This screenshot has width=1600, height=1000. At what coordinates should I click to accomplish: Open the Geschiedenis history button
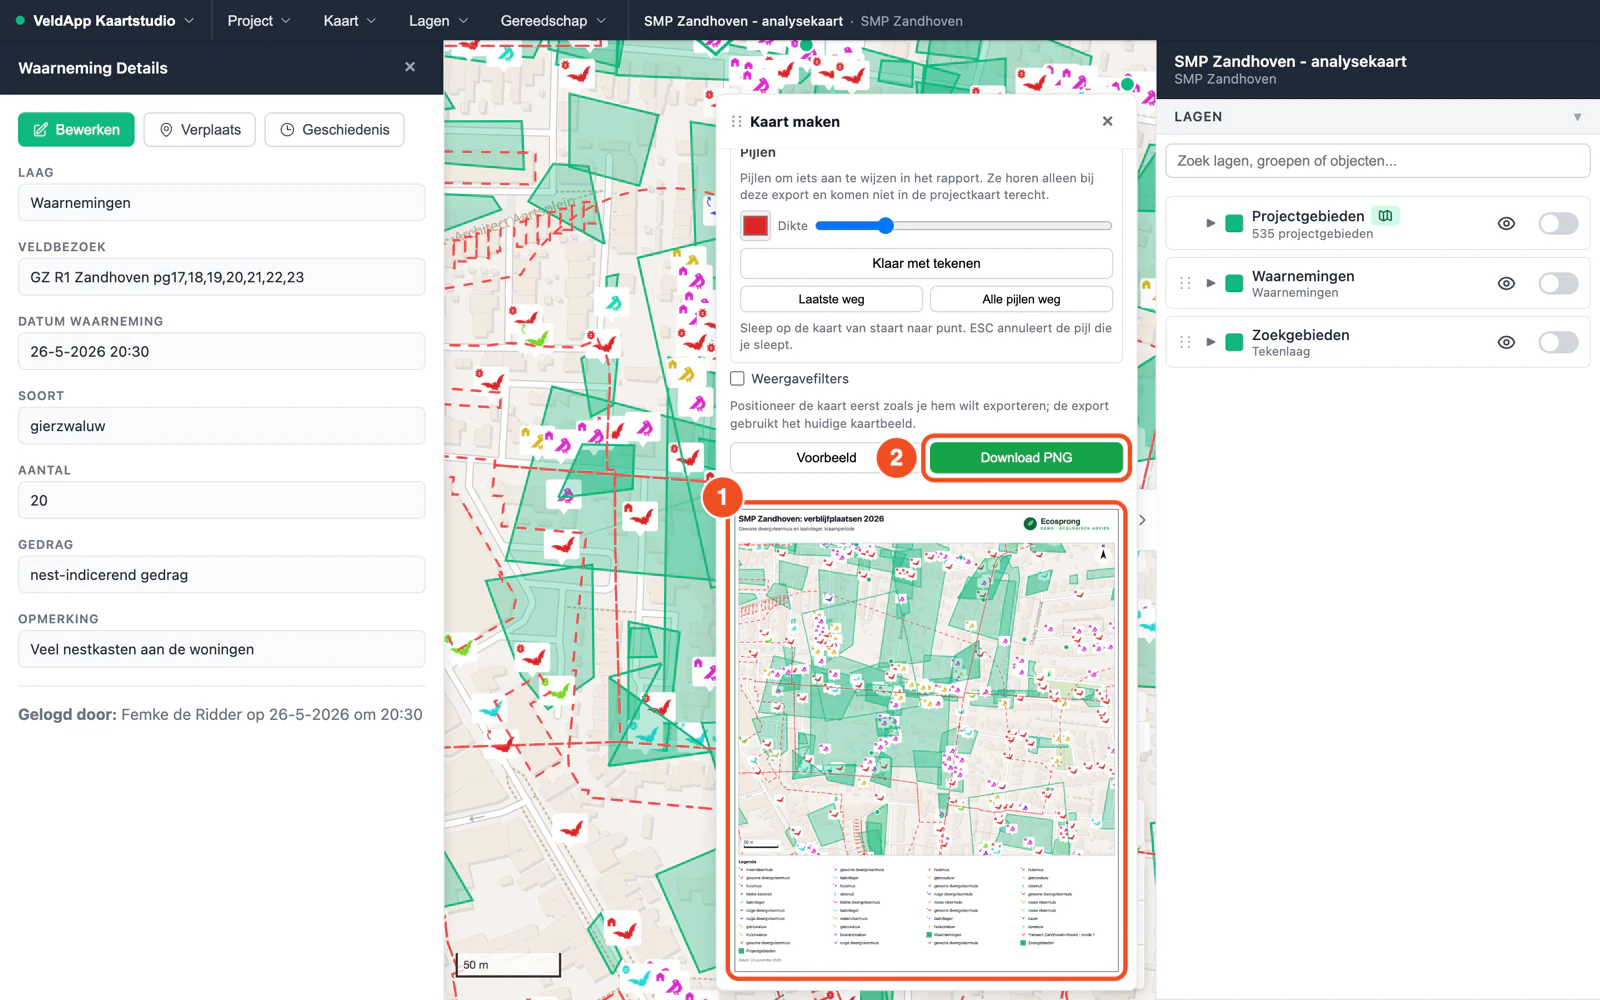[x=334, y=130]
